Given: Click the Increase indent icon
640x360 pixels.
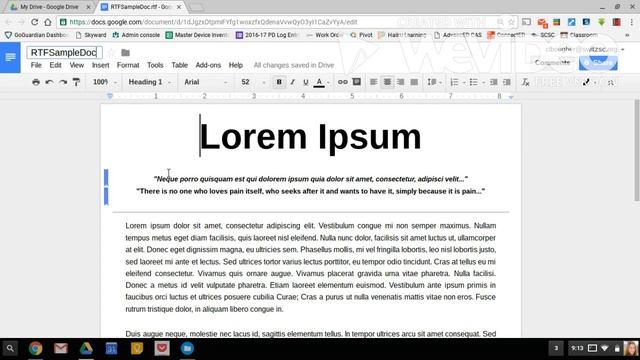Looking at the screenshot, I should click(507, 82).
